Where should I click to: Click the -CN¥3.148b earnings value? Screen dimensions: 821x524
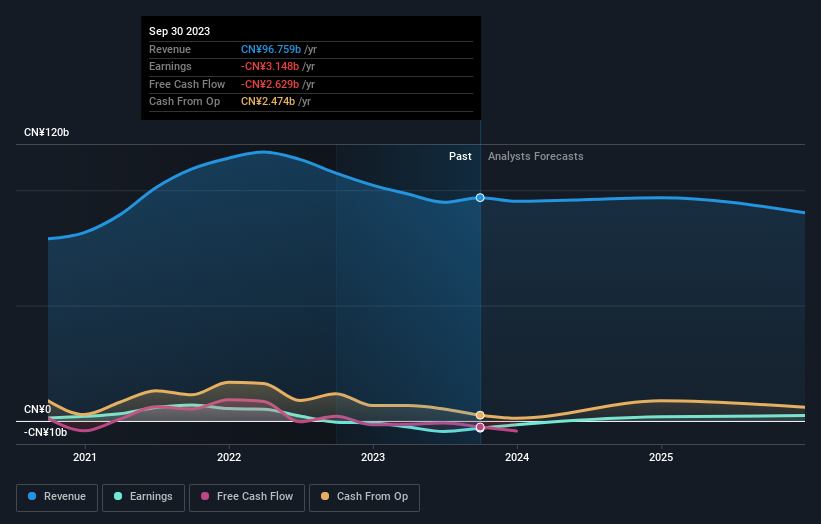270,66
